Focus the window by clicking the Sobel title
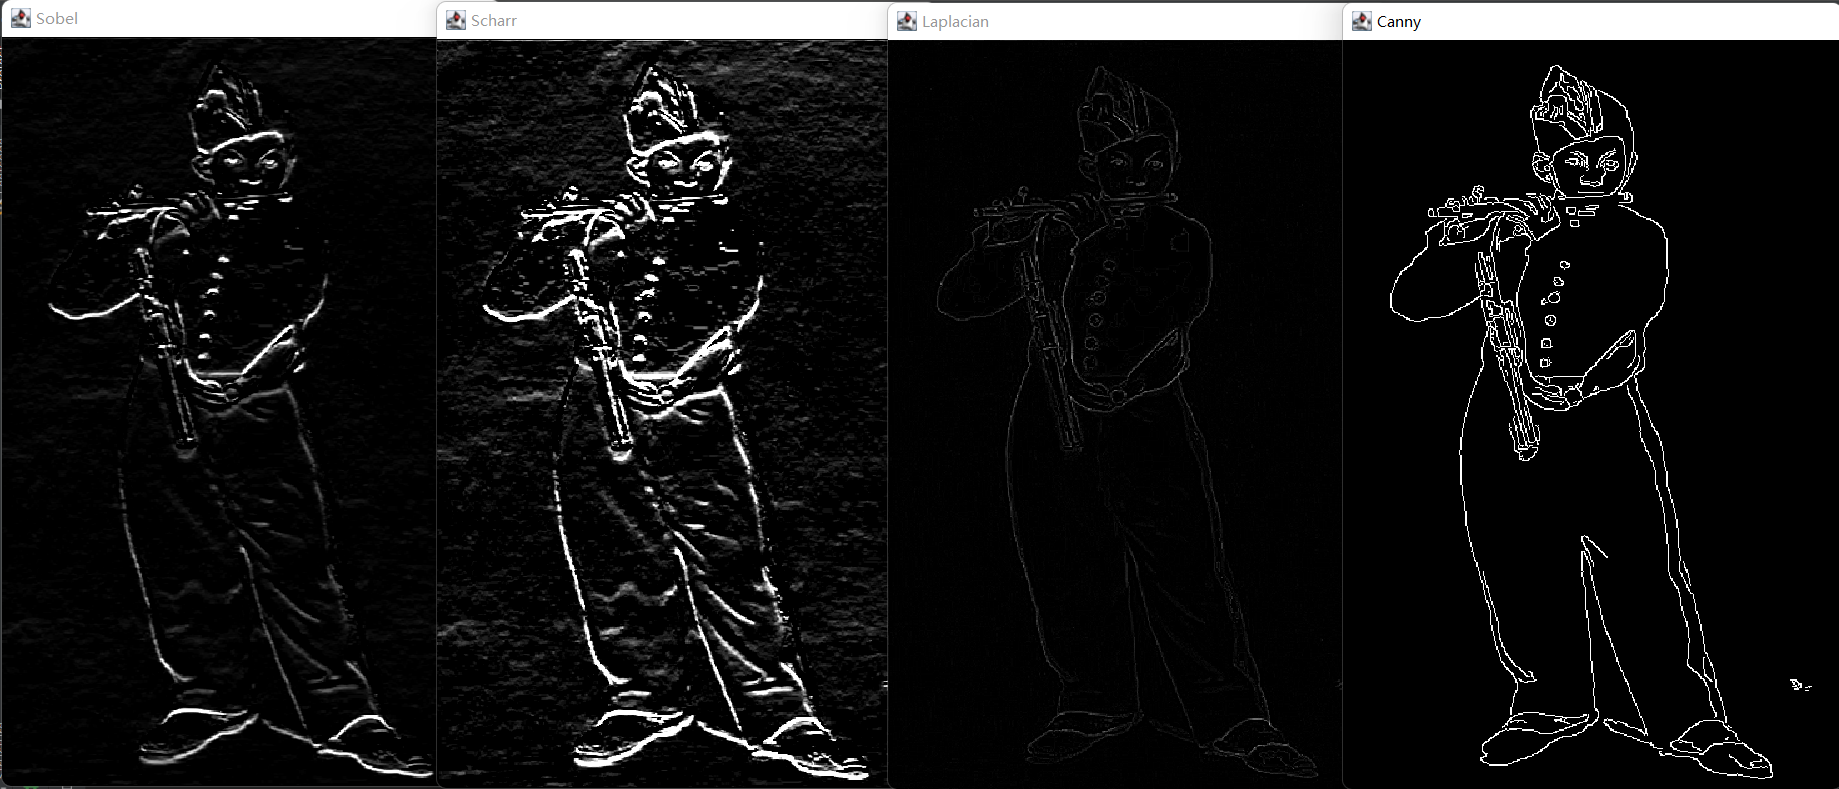 tap(57, 18)
